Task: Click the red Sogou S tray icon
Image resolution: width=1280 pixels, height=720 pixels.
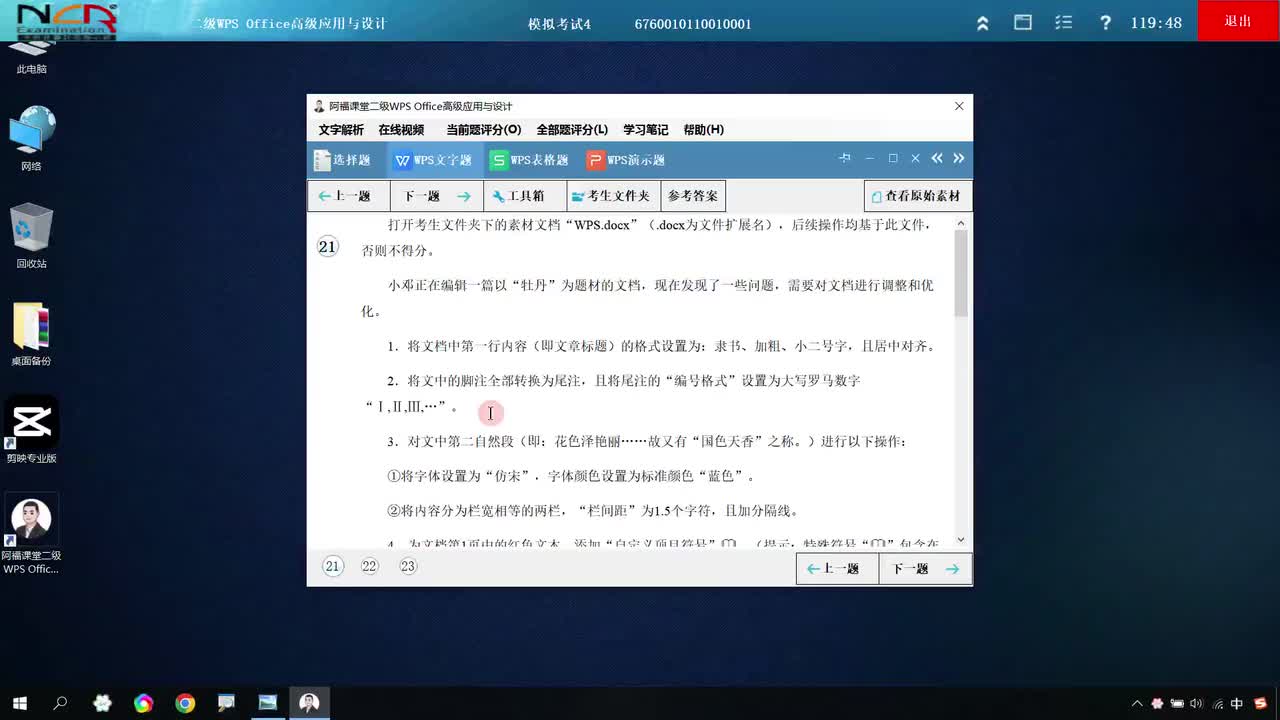Action: pos(1261,704)
